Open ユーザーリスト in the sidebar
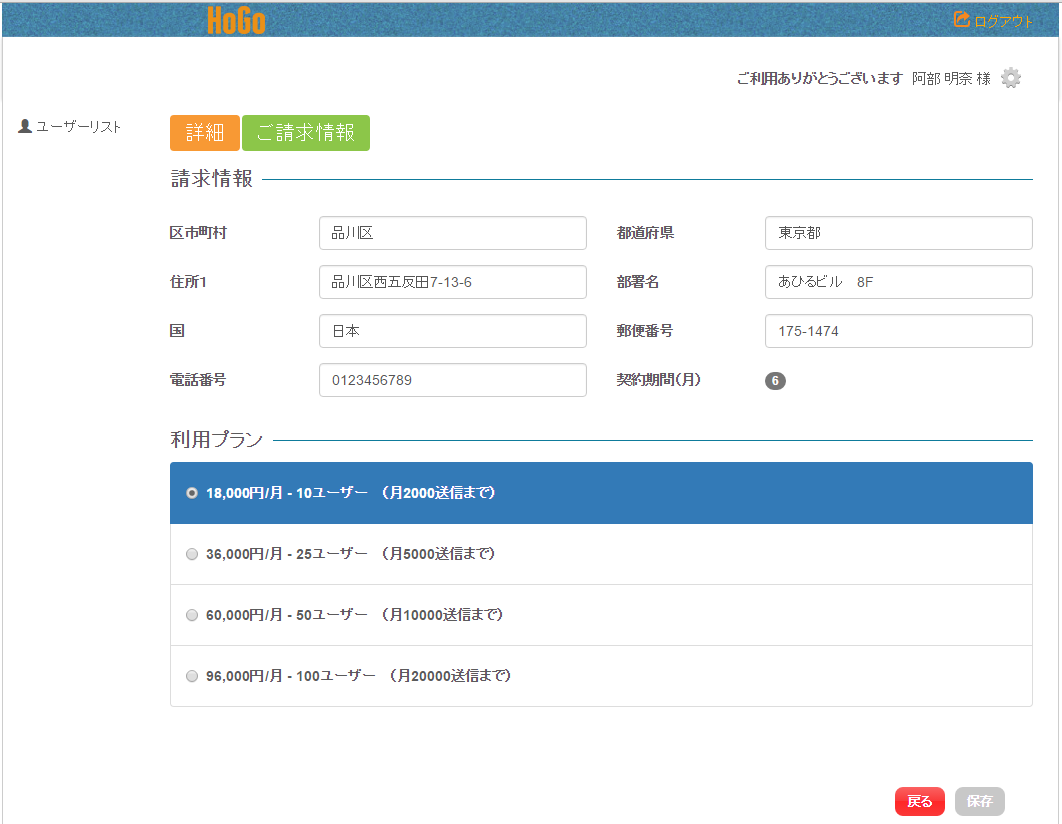Image resolution: width=1062 pixels, height=824 pixels. pos(78,127)
